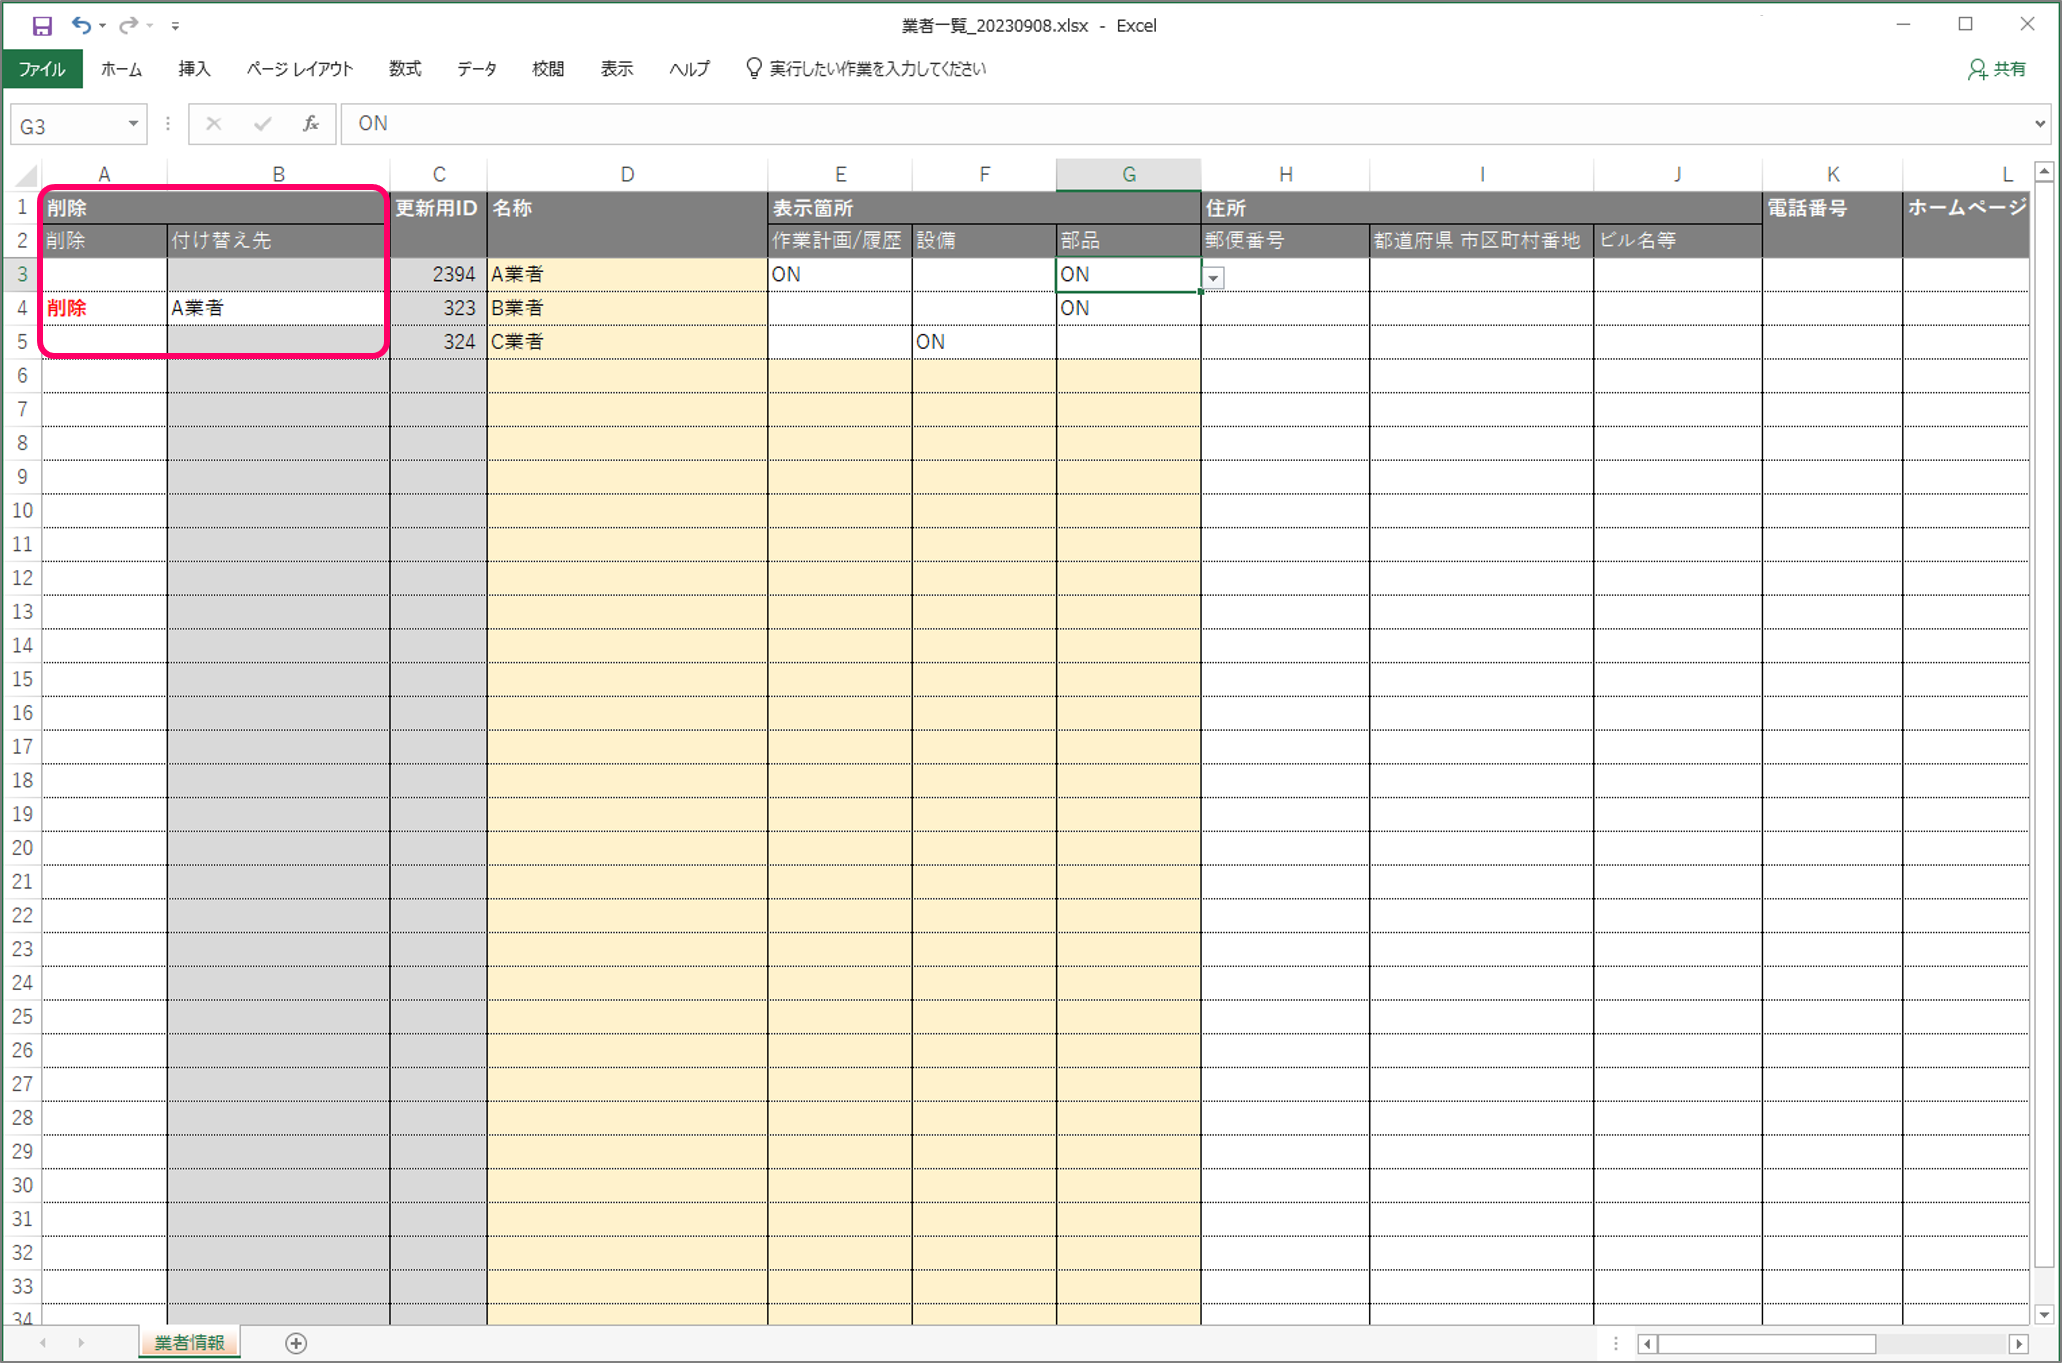The width and height of the screenshot is (2062, 1363).
Task: Click the Undo arrow icon
Action: [x=81, y=26]
